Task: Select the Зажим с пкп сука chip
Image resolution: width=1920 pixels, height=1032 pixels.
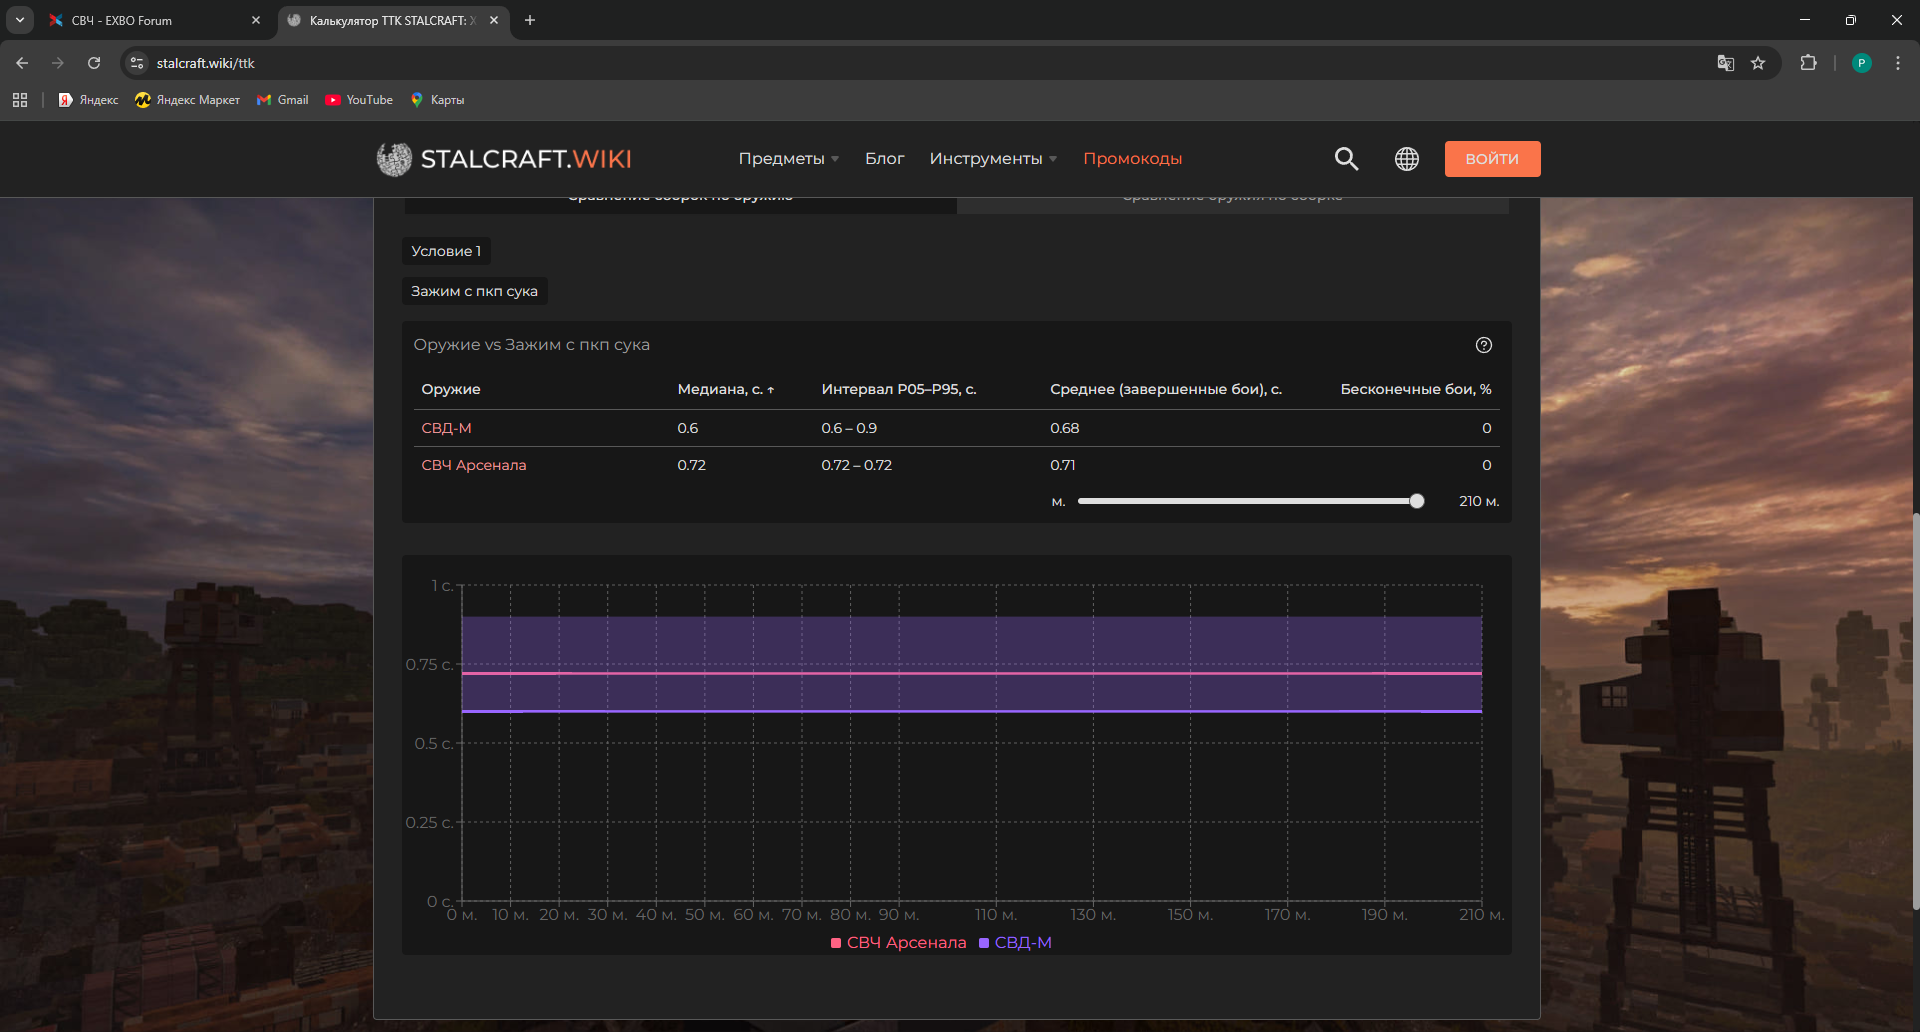Action: pos(474,291)
